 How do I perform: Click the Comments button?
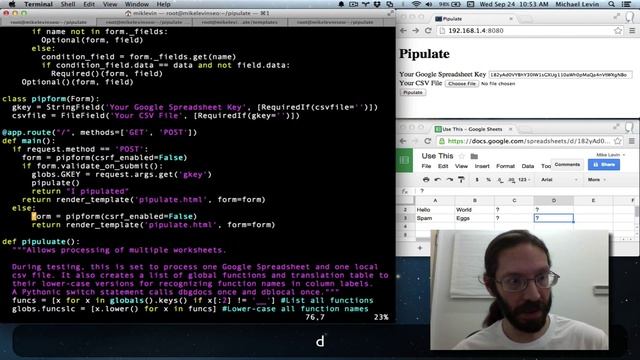567,164
